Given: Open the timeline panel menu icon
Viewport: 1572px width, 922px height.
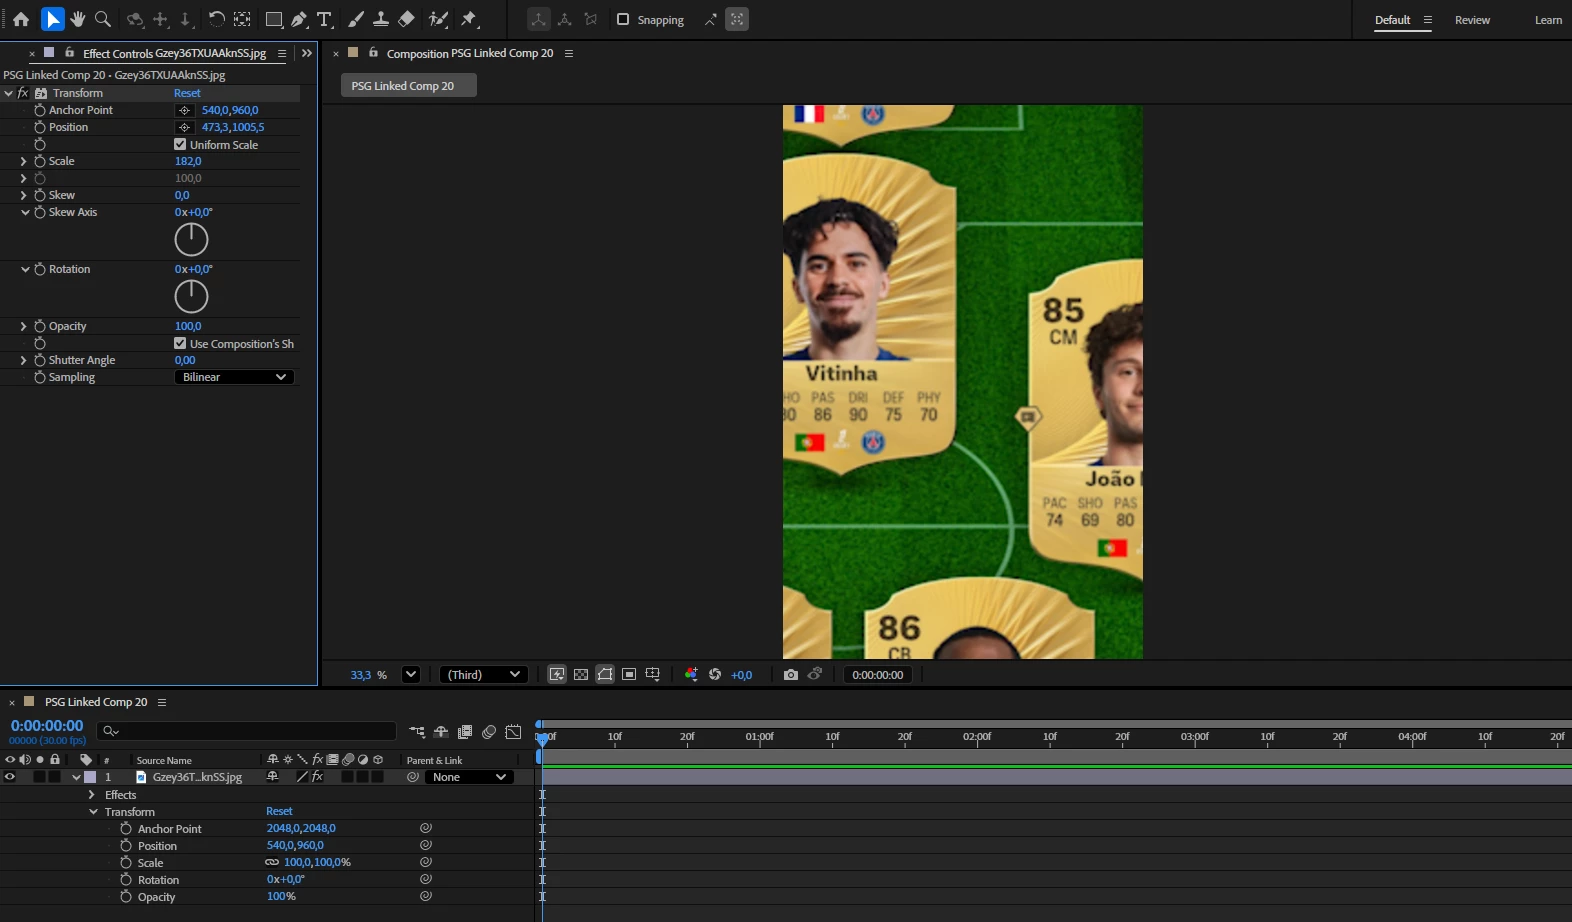Looking at the screenshot, I should point(162,702).
